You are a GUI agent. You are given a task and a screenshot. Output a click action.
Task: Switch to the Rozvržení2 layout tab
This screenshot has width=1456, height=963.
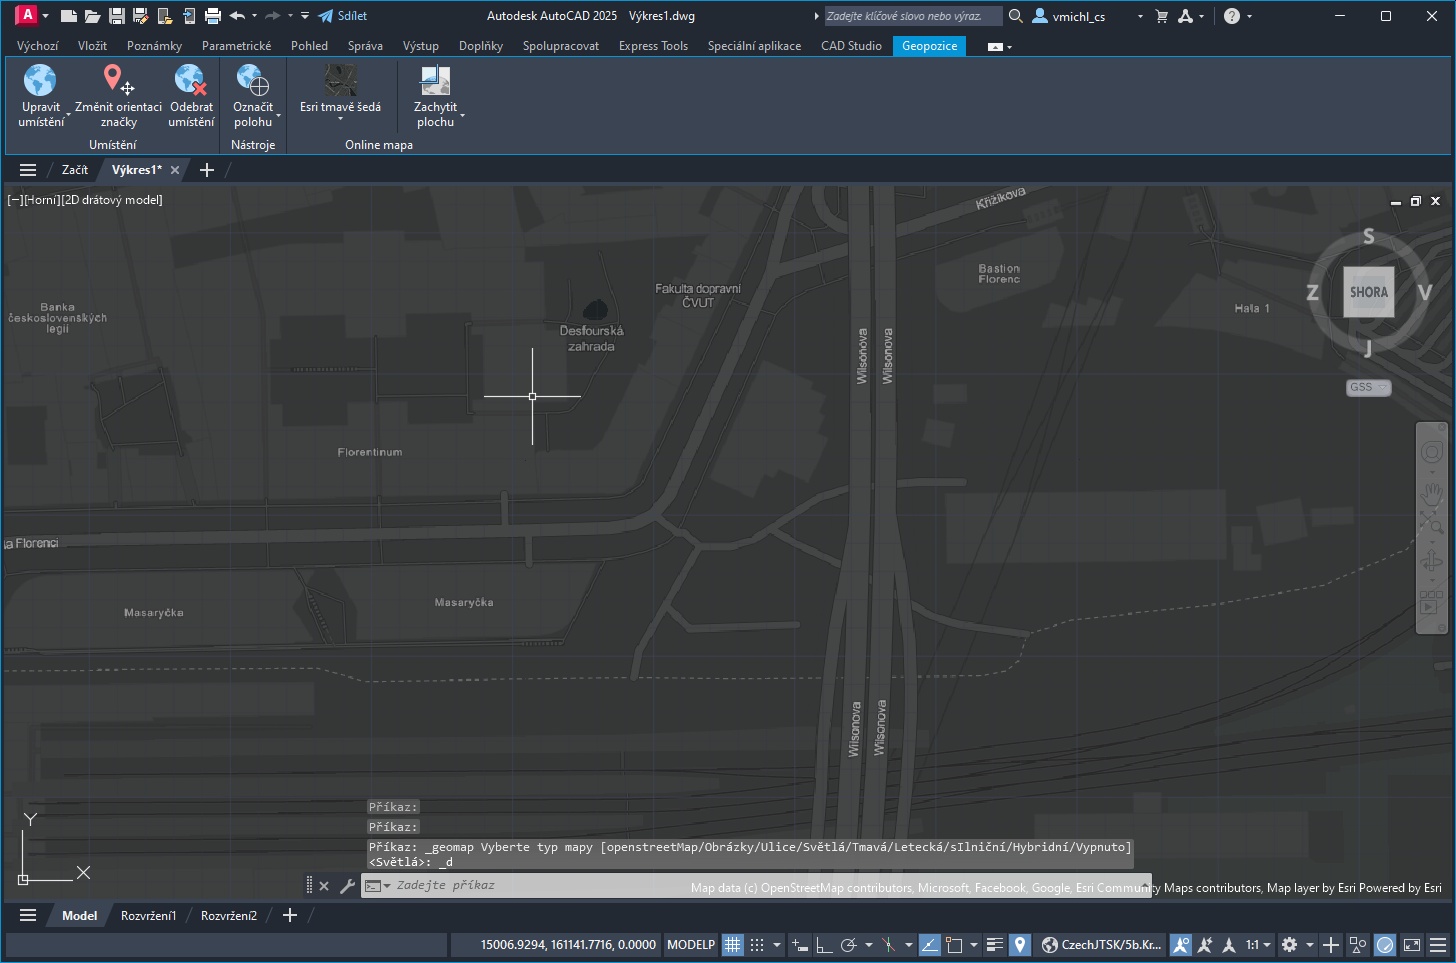[229, 915]
